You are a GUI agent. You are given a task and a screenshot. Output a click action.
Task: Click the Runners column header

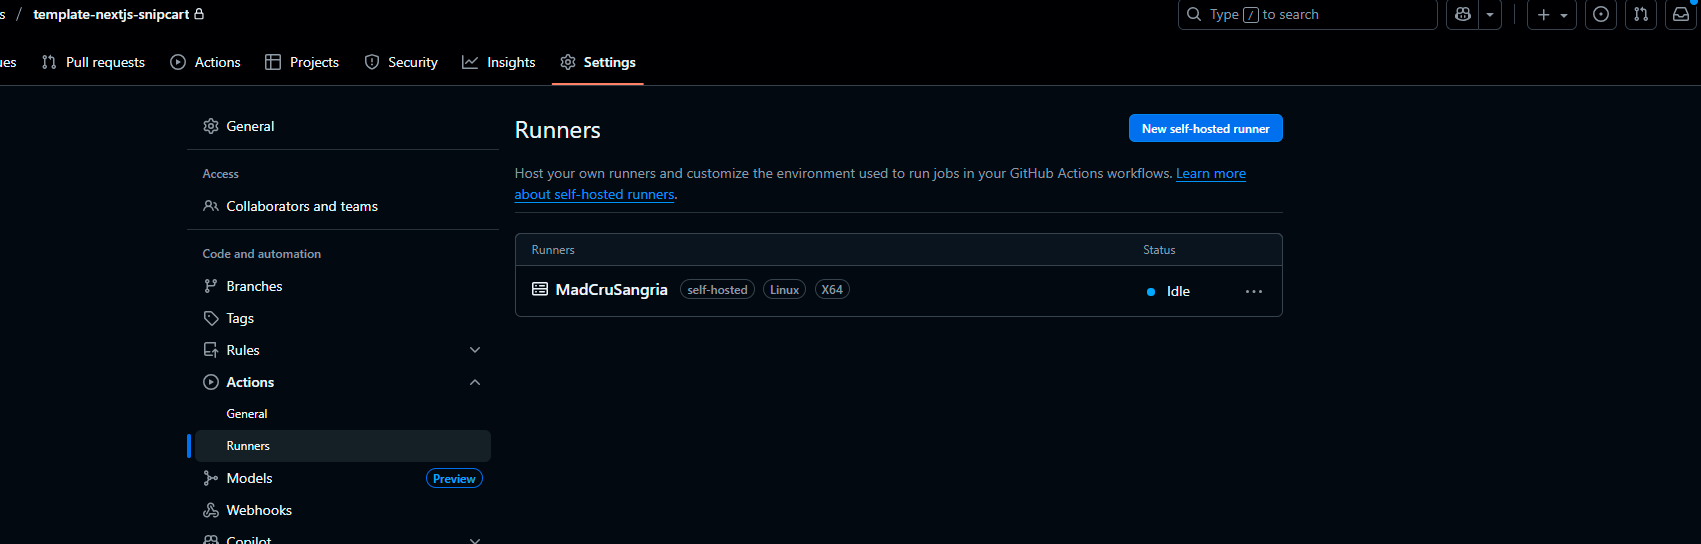coord(553,250)
